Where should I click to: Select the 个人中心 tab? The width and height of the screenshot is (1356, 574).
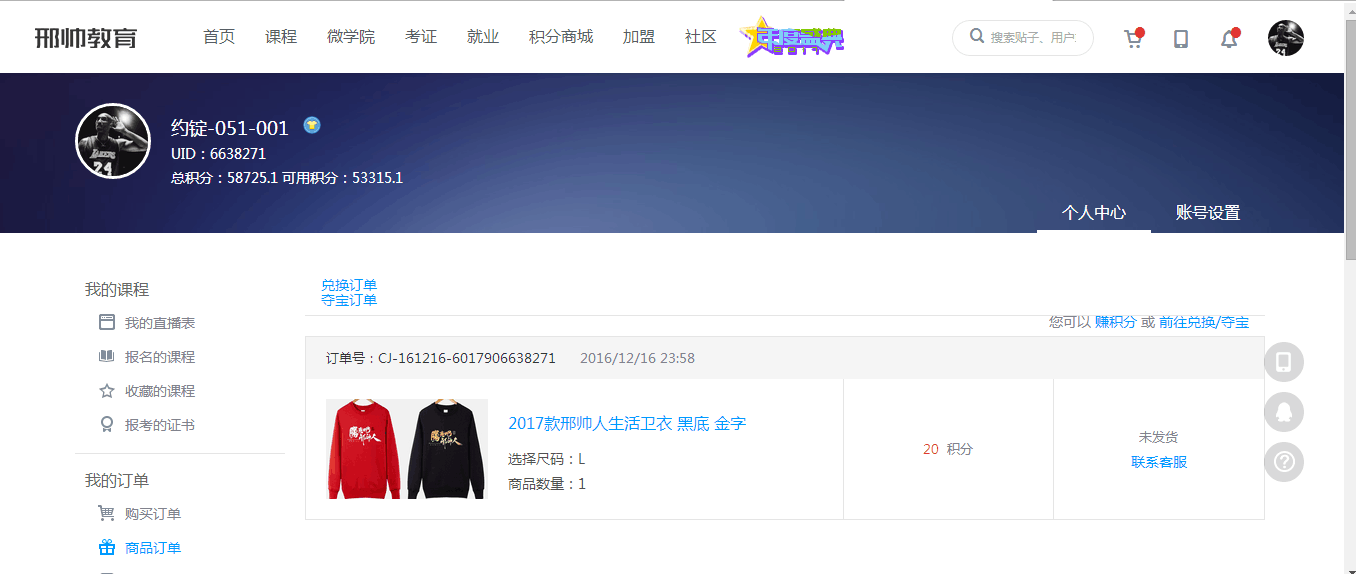click(1093, 213)
